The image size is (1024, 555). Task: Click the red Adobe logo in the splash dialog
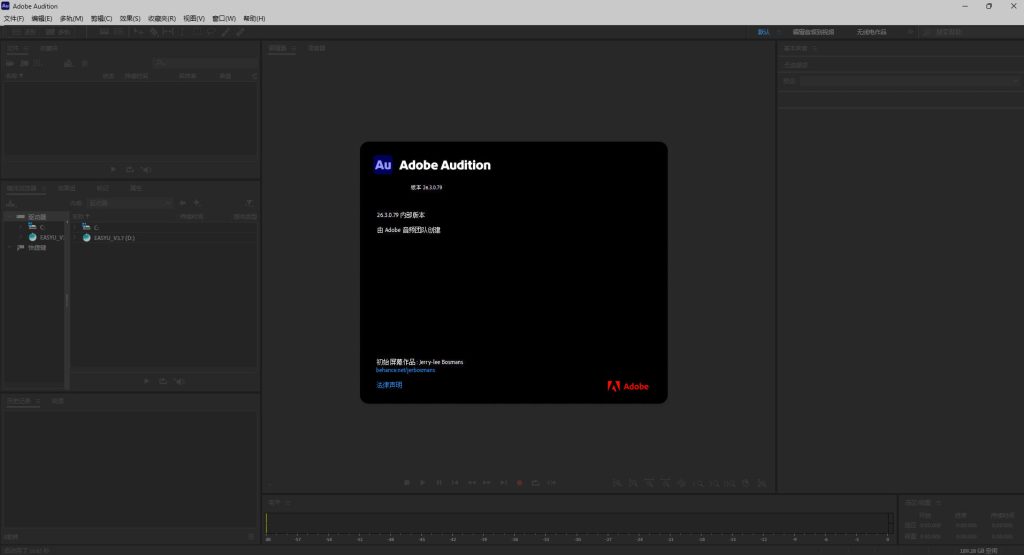628,386
